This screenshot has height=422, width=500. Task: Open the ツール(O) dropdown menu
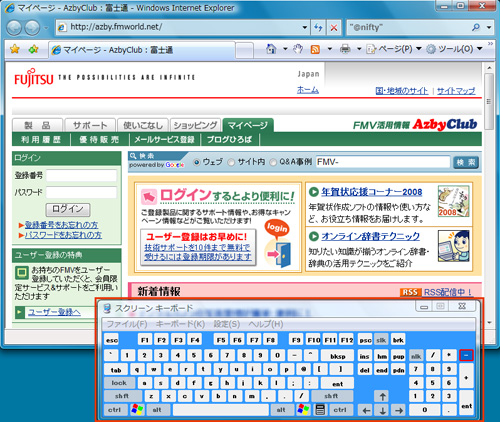click(455, 49)
